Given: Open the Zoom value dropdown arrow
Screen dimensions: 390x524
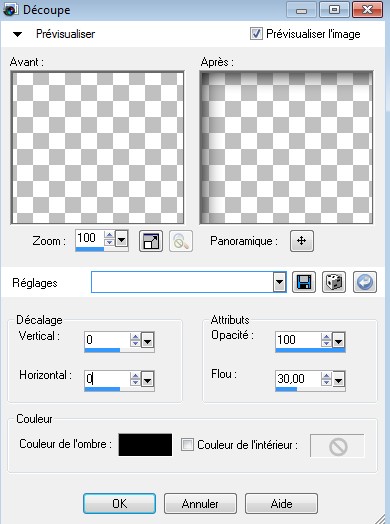Looking at the screenshot, I should coord(122,239).
